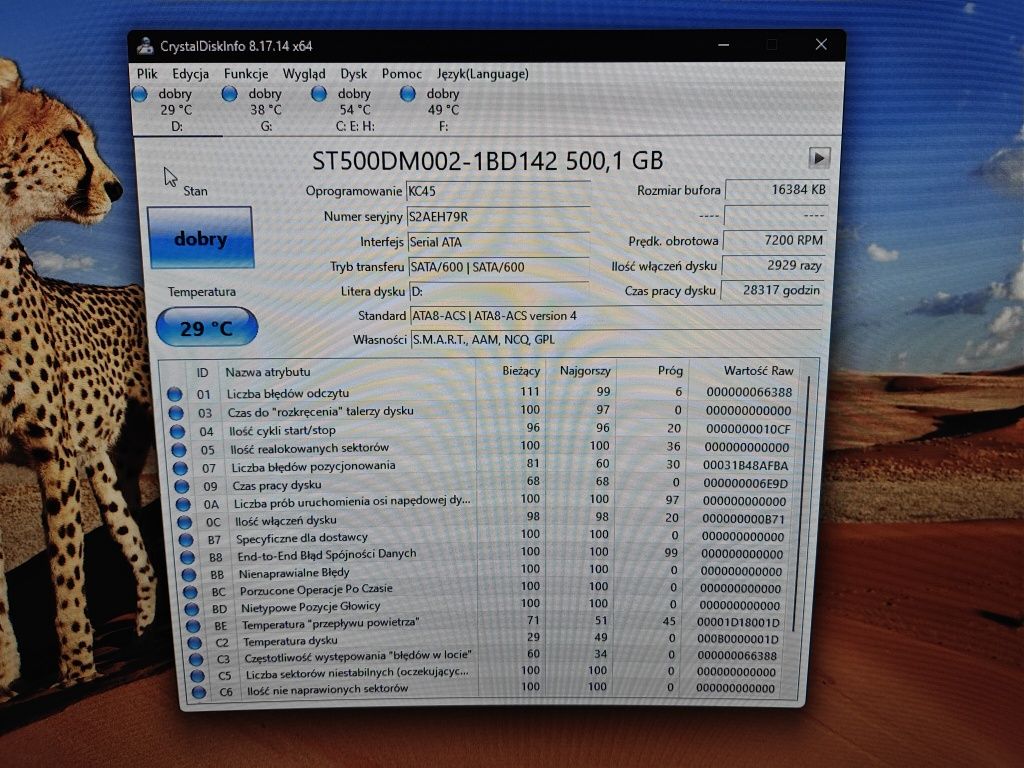Click the Własności S.M.A.R.T. field

pyautogui.click(x=616, y=340)
